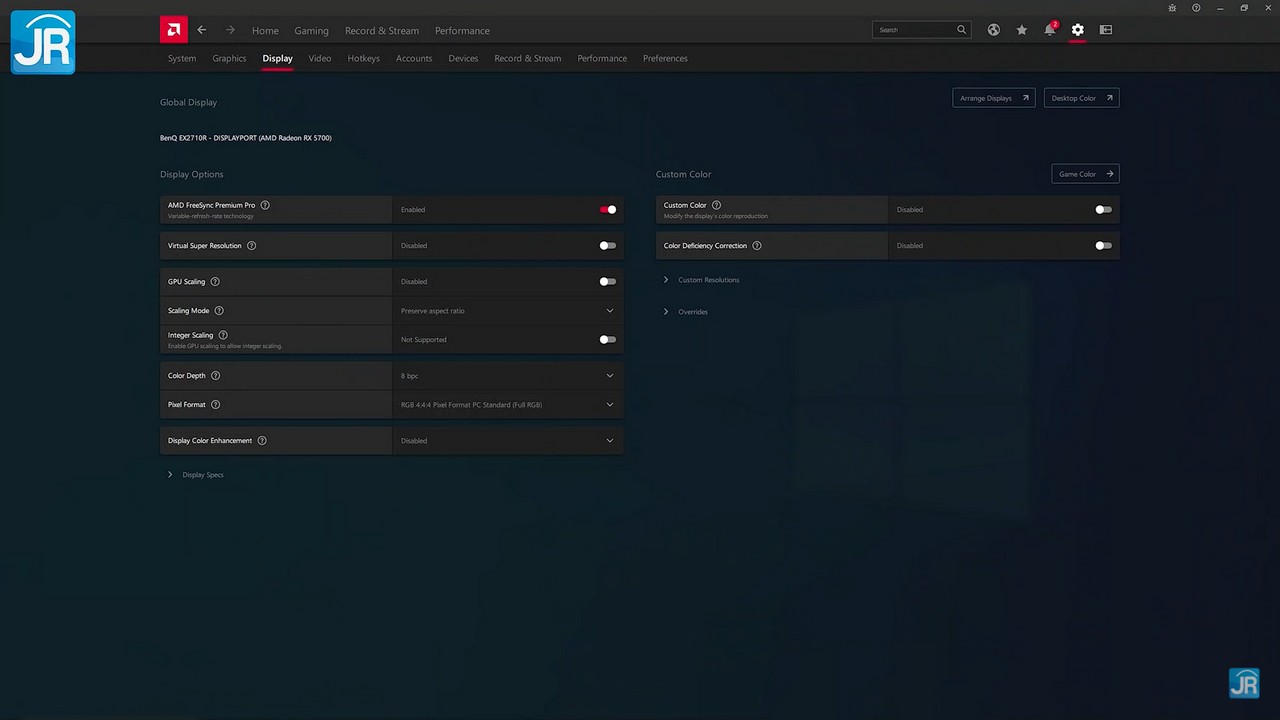The image size is (1280, 720).
Task: Click the AMD logo home icon
Action: tap(174, 30)
